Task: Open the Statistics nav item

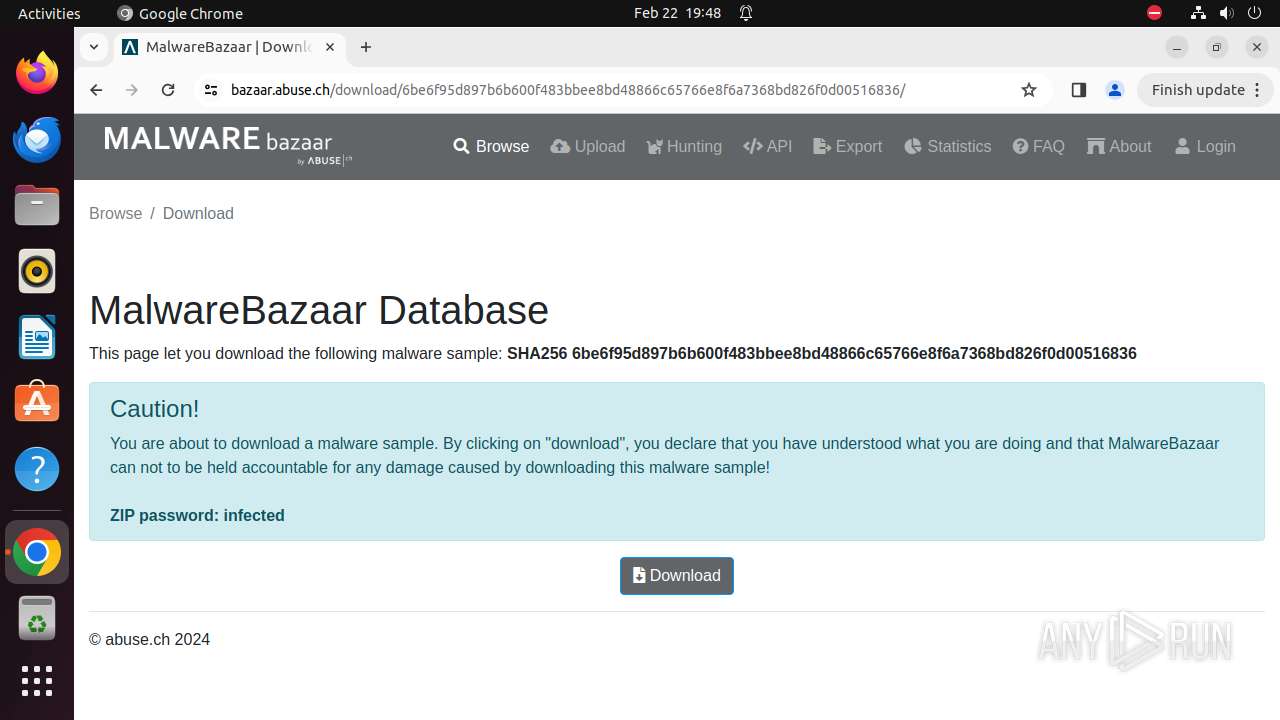Action: [948, 146]
